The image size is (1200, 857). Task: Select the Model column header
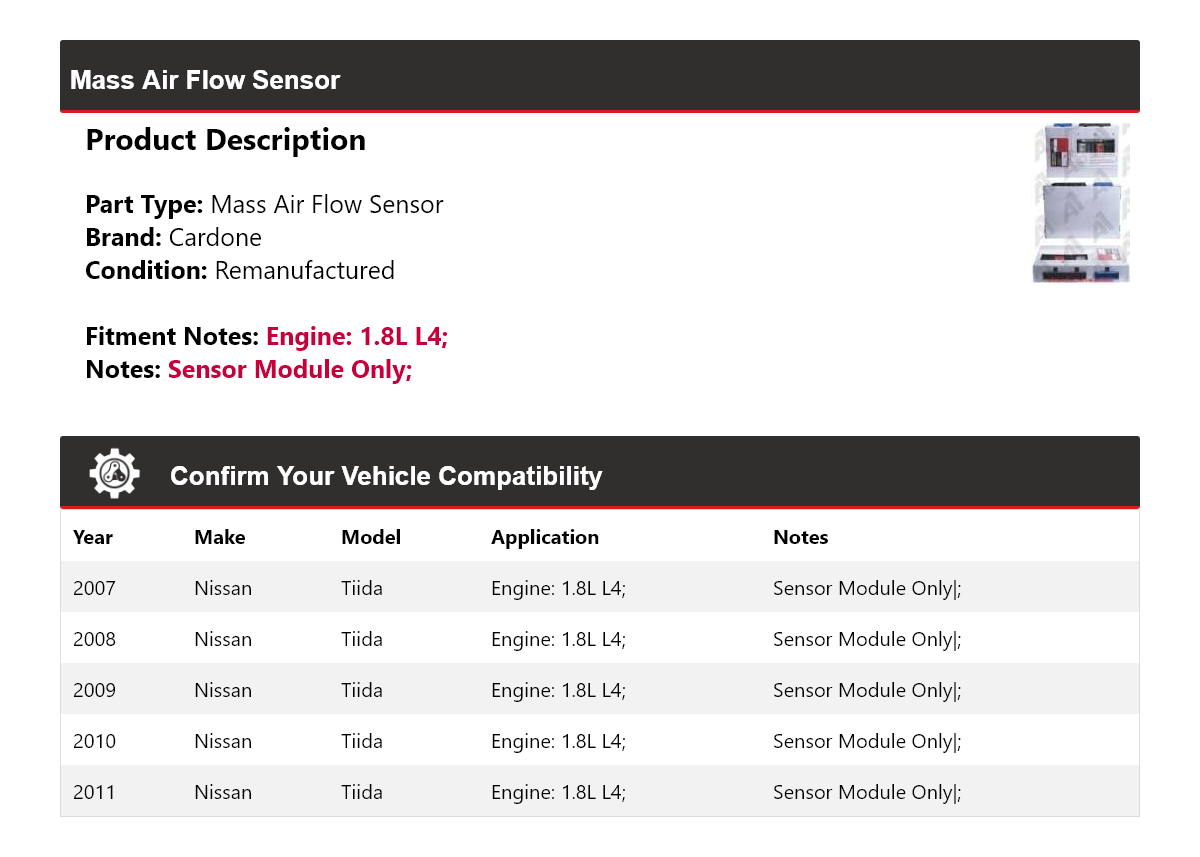pos(371,537)
